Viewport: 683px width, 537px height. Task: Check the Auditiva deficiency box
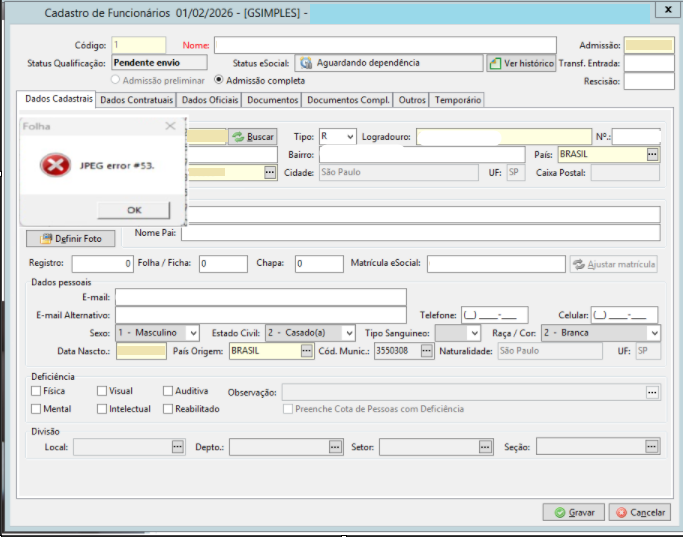168,391
